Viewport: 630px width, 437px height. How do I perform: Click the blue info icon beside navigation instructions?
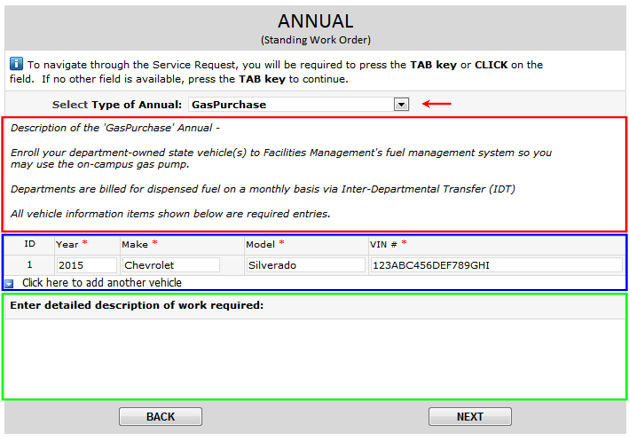16,63
